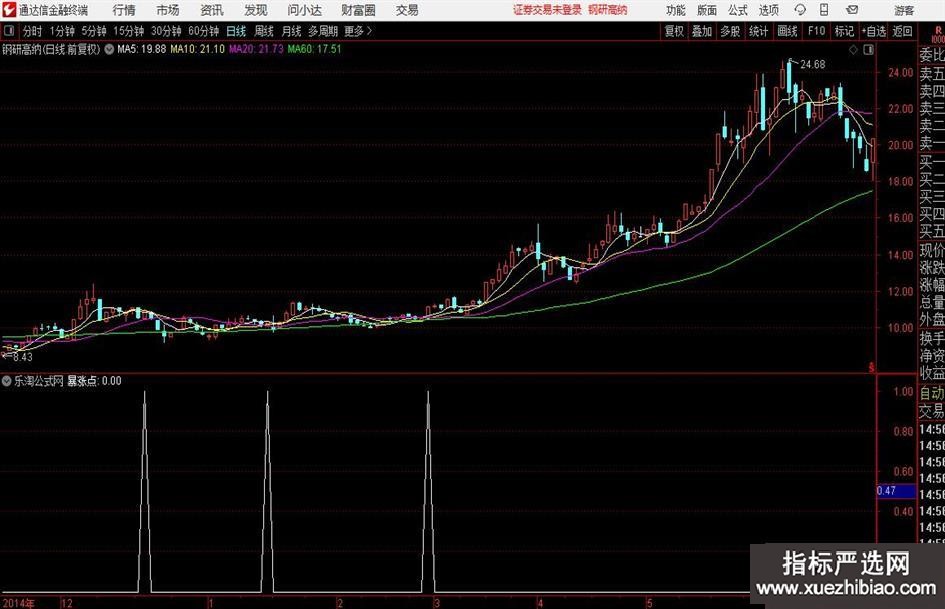Click the +自选 add to watchlist button

click(873, 31)
